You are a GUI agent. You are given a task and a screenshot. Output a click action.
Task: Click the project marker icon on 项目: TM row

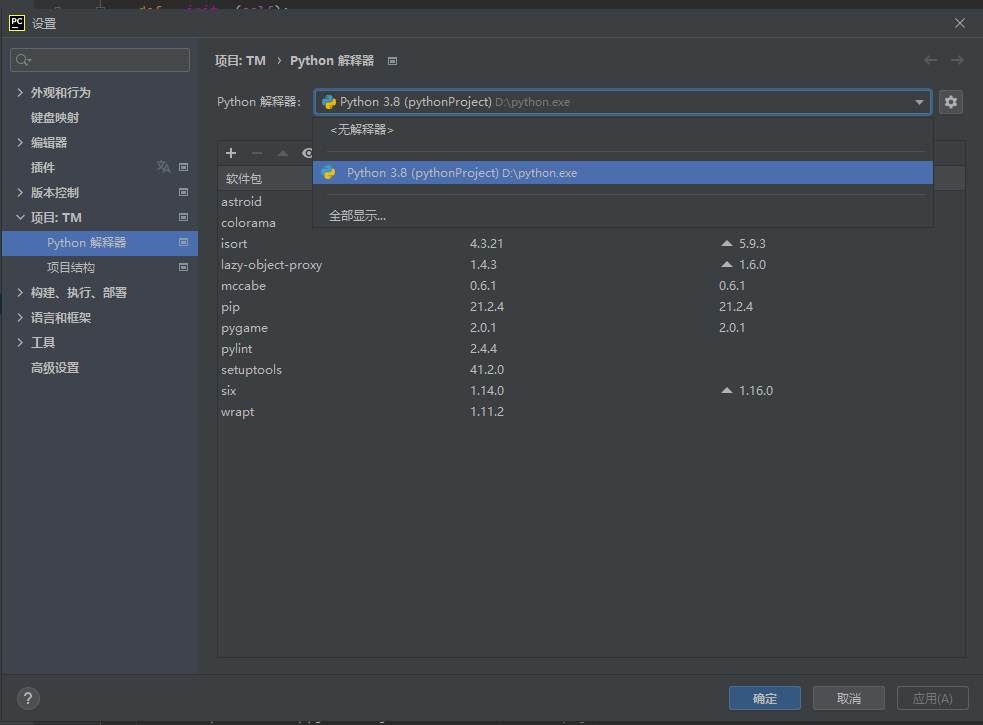184,217
